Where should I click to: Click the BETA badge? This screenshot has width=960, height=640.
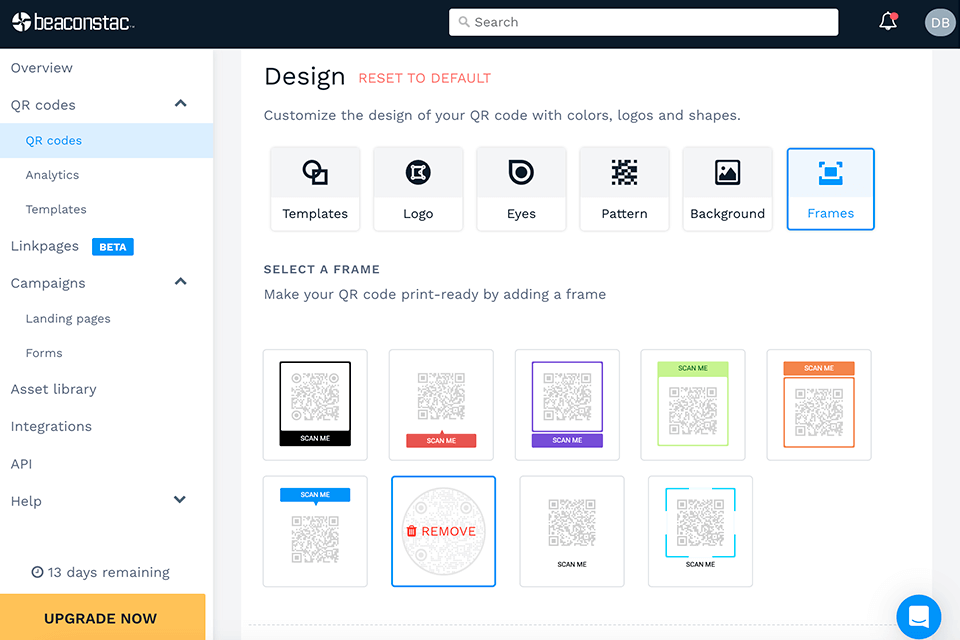coord(113,247)
